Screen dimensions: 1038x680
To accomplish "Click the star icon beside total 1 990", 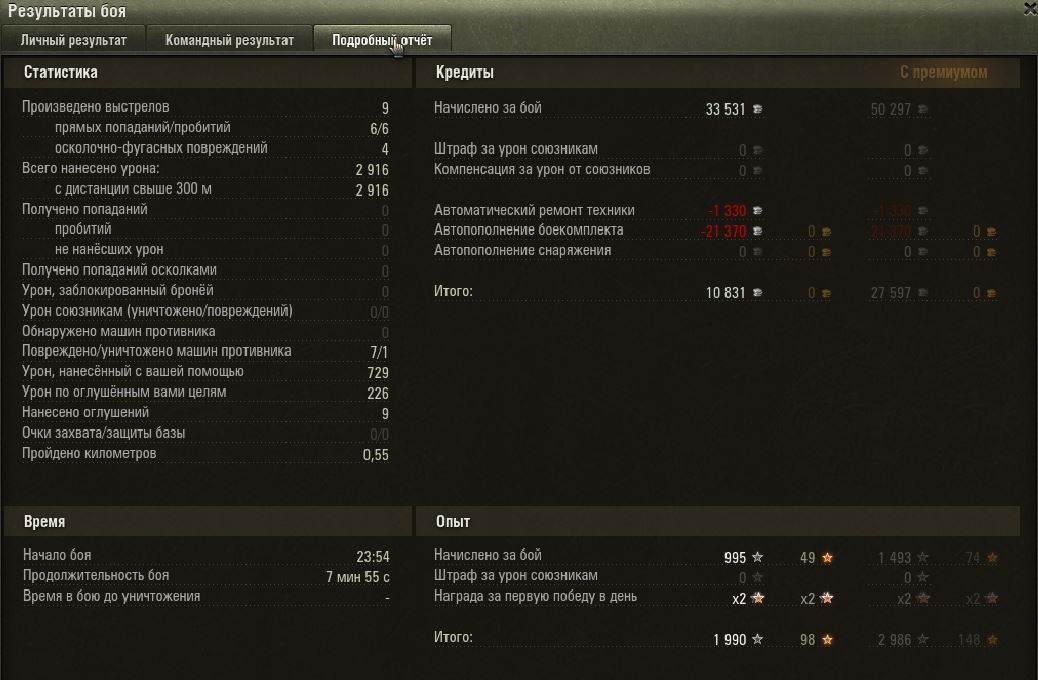I will (x=757, y=640).
